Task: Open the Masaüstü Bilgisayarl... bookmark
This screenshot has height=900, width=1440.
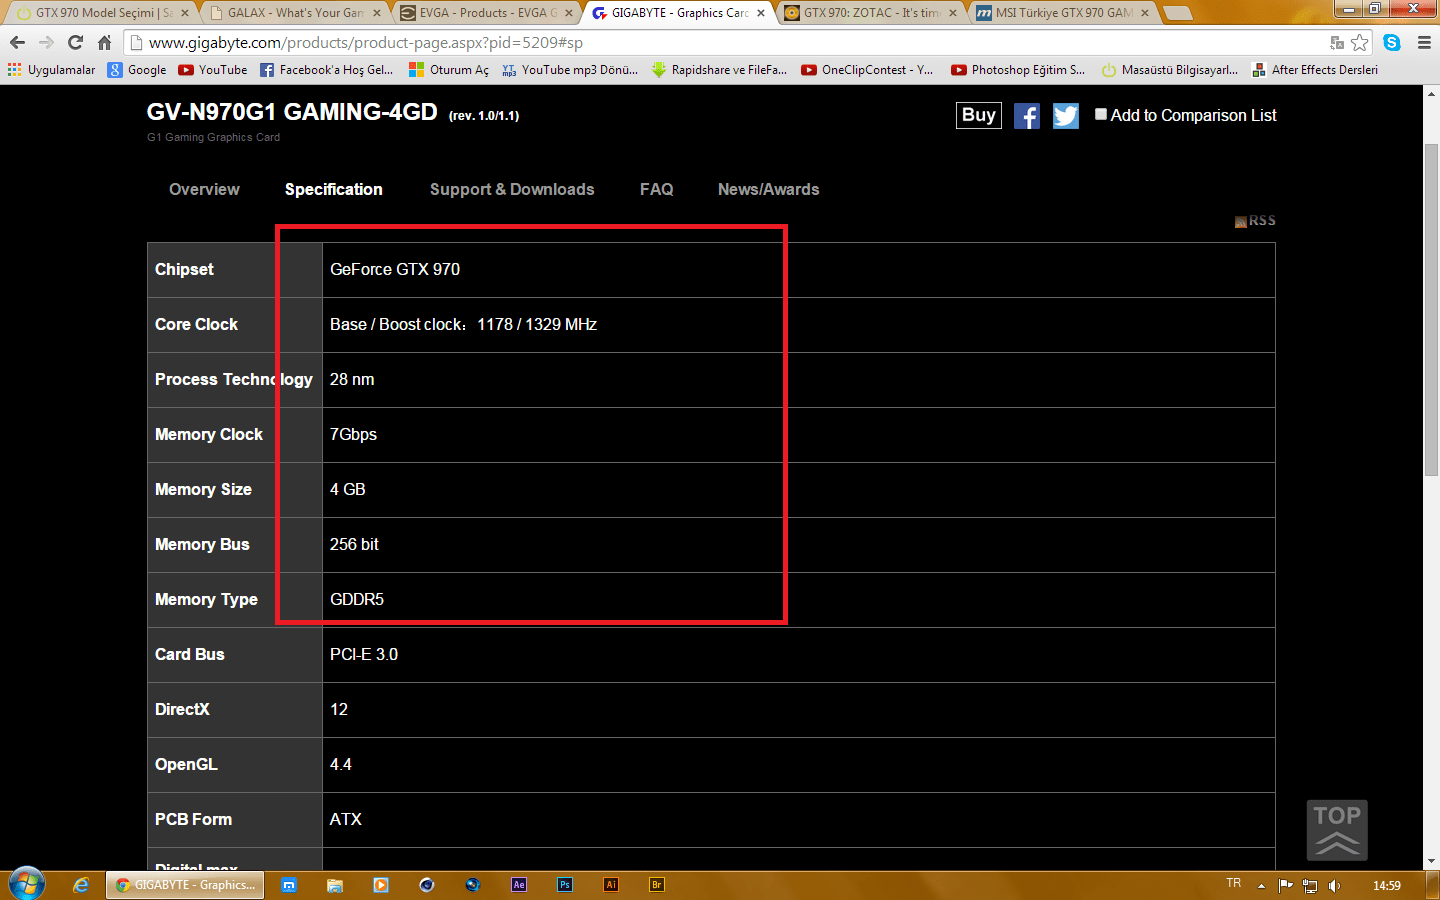Action: [1170, 70]
